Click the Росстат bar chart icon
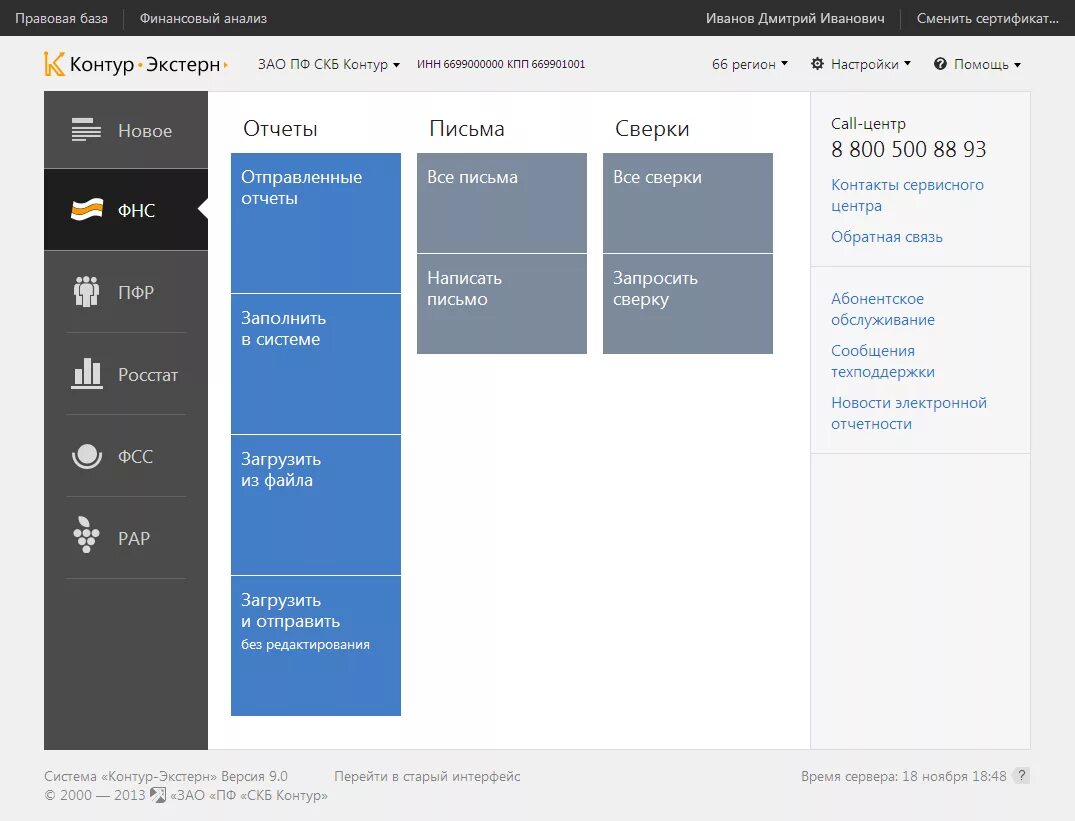The image size is (1075, 821). pos(87,373)
